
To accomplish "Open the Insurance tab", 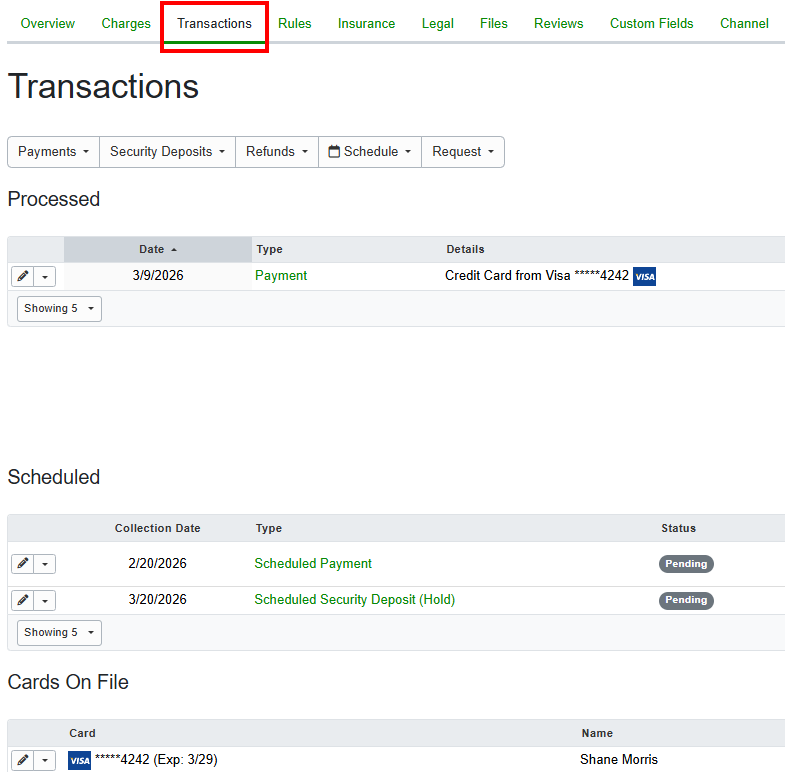I will pyautogui.click(x=366, y=24).
